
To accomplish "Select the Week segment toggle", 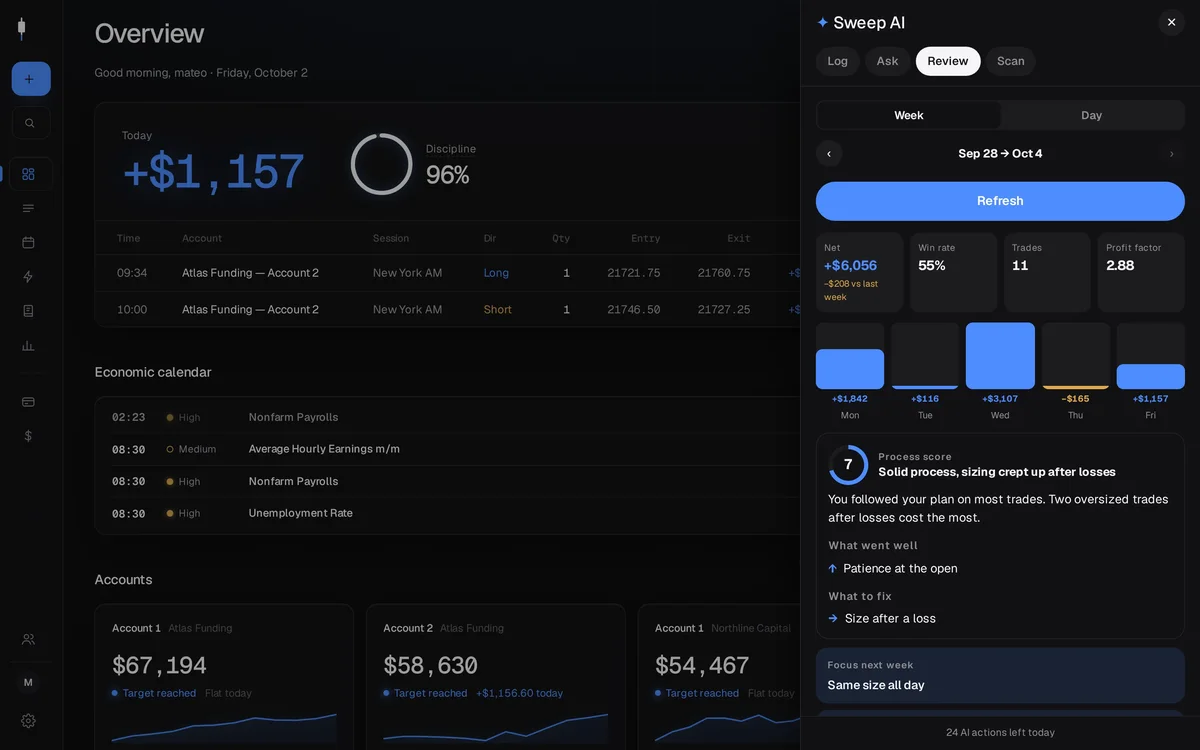I will point(909,115).
